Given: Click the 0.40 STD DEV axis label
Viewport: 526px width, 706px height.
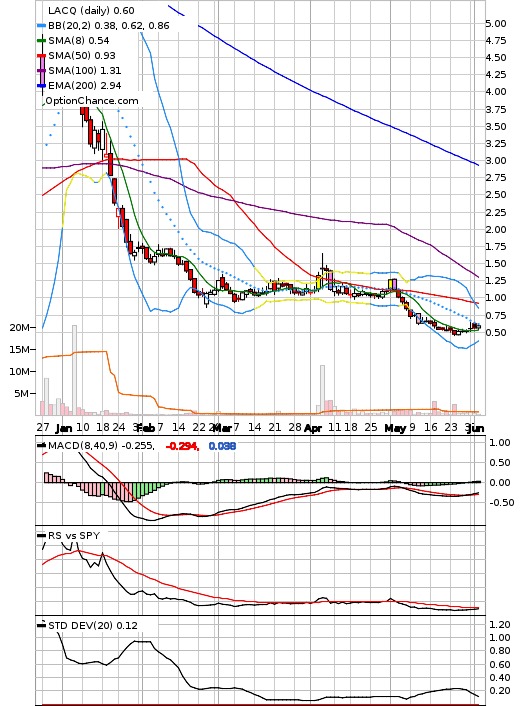Looking at the screenshot, I should (500, 678).
